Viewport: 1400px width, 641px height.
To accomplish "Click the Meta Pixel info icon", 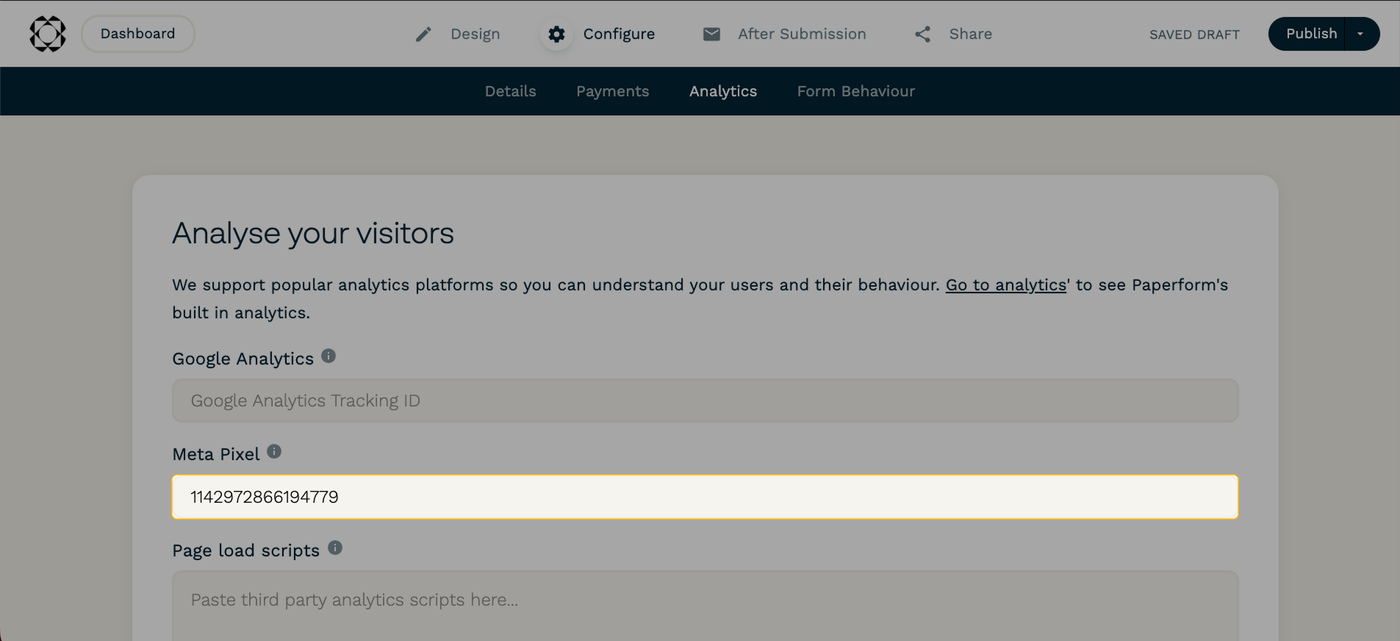I will coord(274,451).
